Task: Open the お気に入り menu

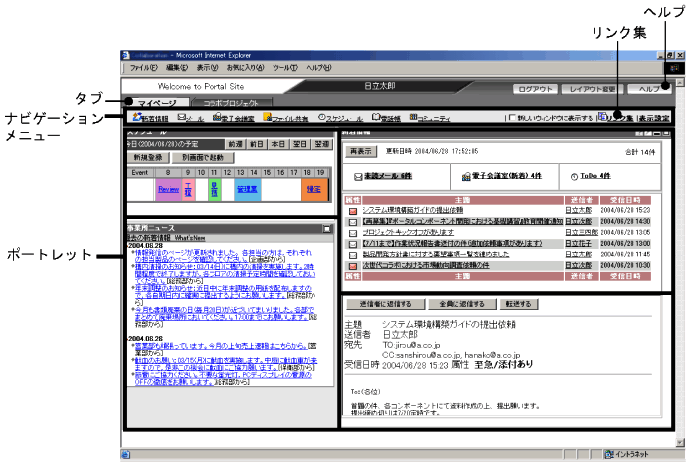Action: 245,68
